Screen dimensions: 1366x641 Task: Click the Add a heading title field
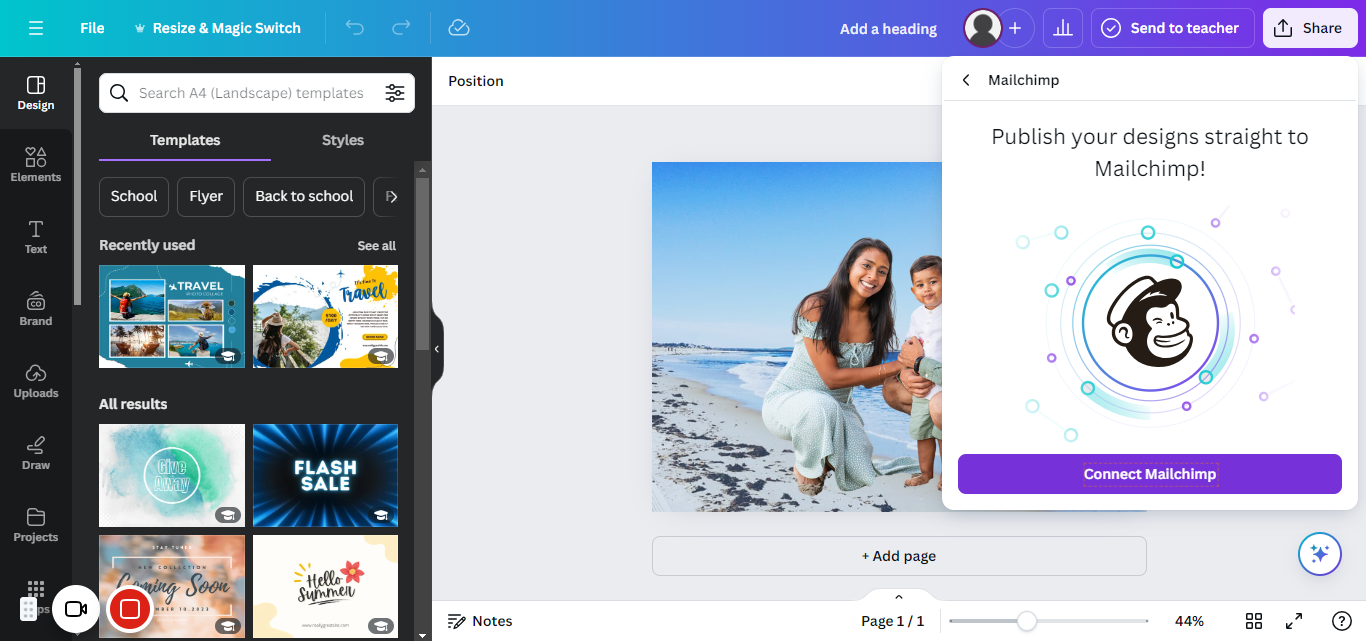[x=888, y=29]
